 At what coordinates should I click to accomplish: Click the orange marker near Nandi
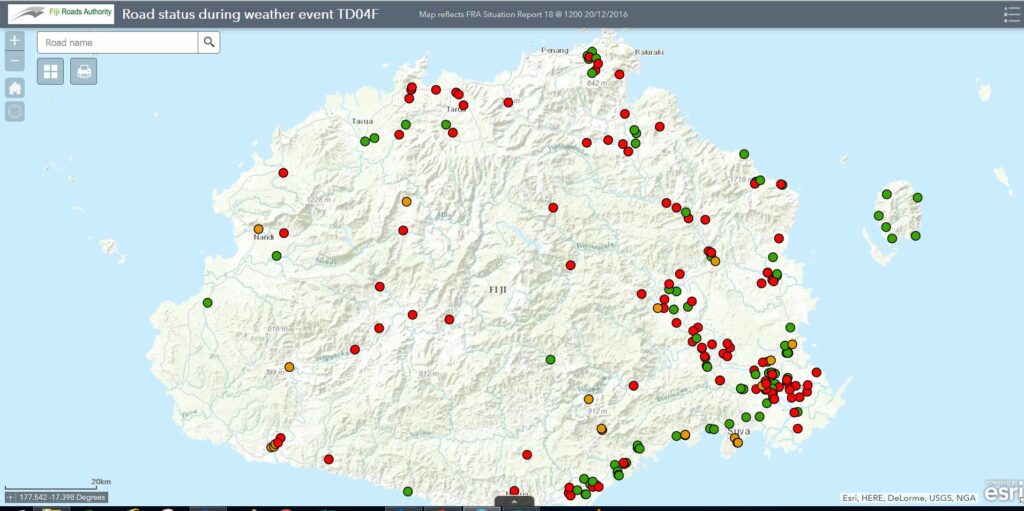click(x=258, y=229)
